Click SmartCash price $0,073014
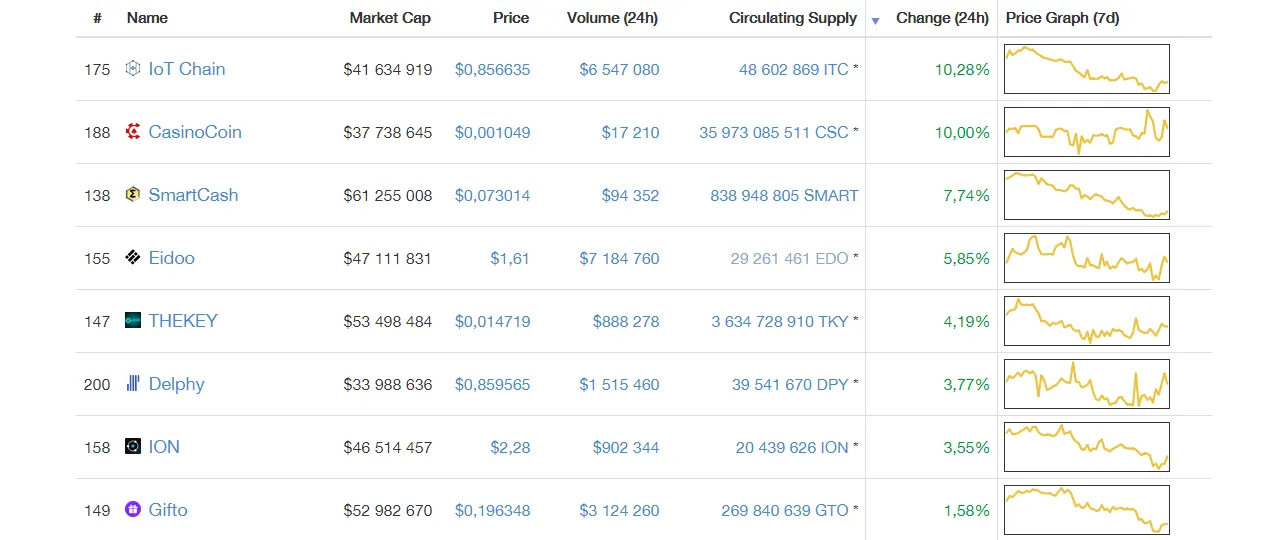 pyautogui.click(x=493, y=196)
